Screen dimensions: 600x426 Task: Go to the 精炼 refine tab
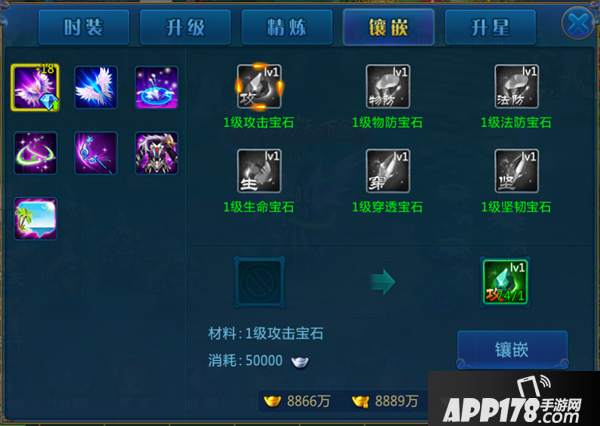pos(287,28)
